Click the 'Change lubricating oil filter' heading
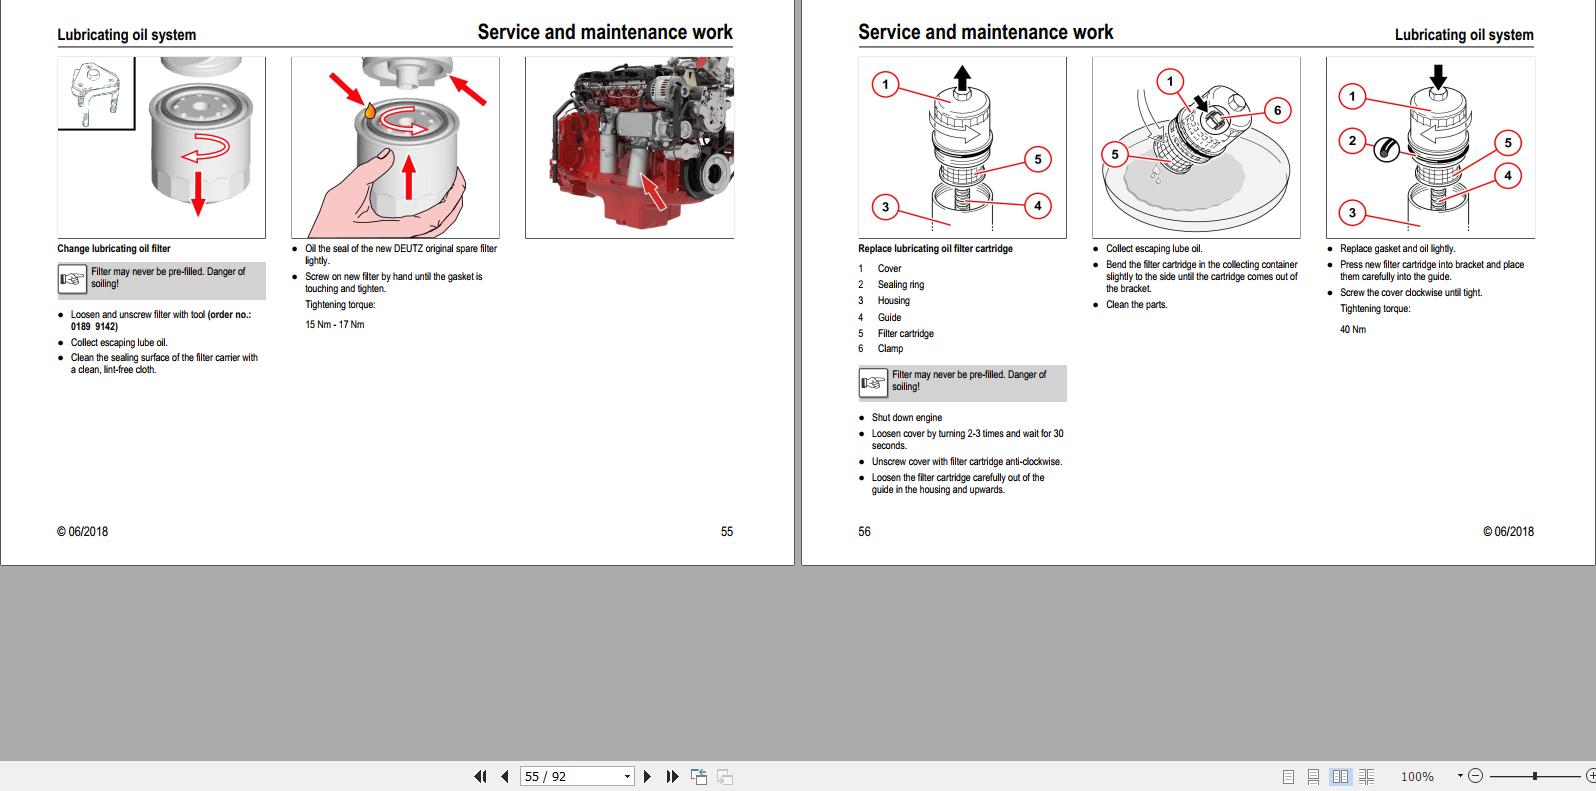The height and width of the screenshot is (791, 1596). [x=114, y=249]
